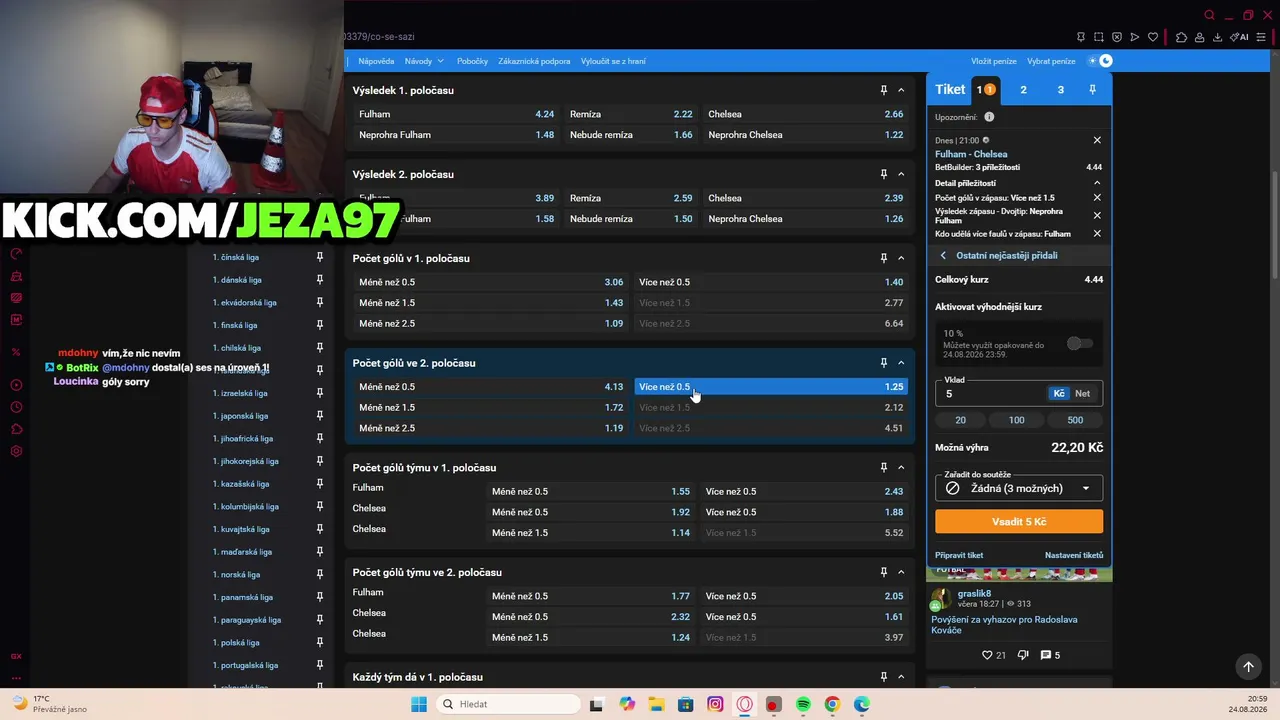The width and height of the screenshot is (1280, 720).
Task: Select Méně než 0.5 in 2. poločasu goals
Action: [490, 387]
